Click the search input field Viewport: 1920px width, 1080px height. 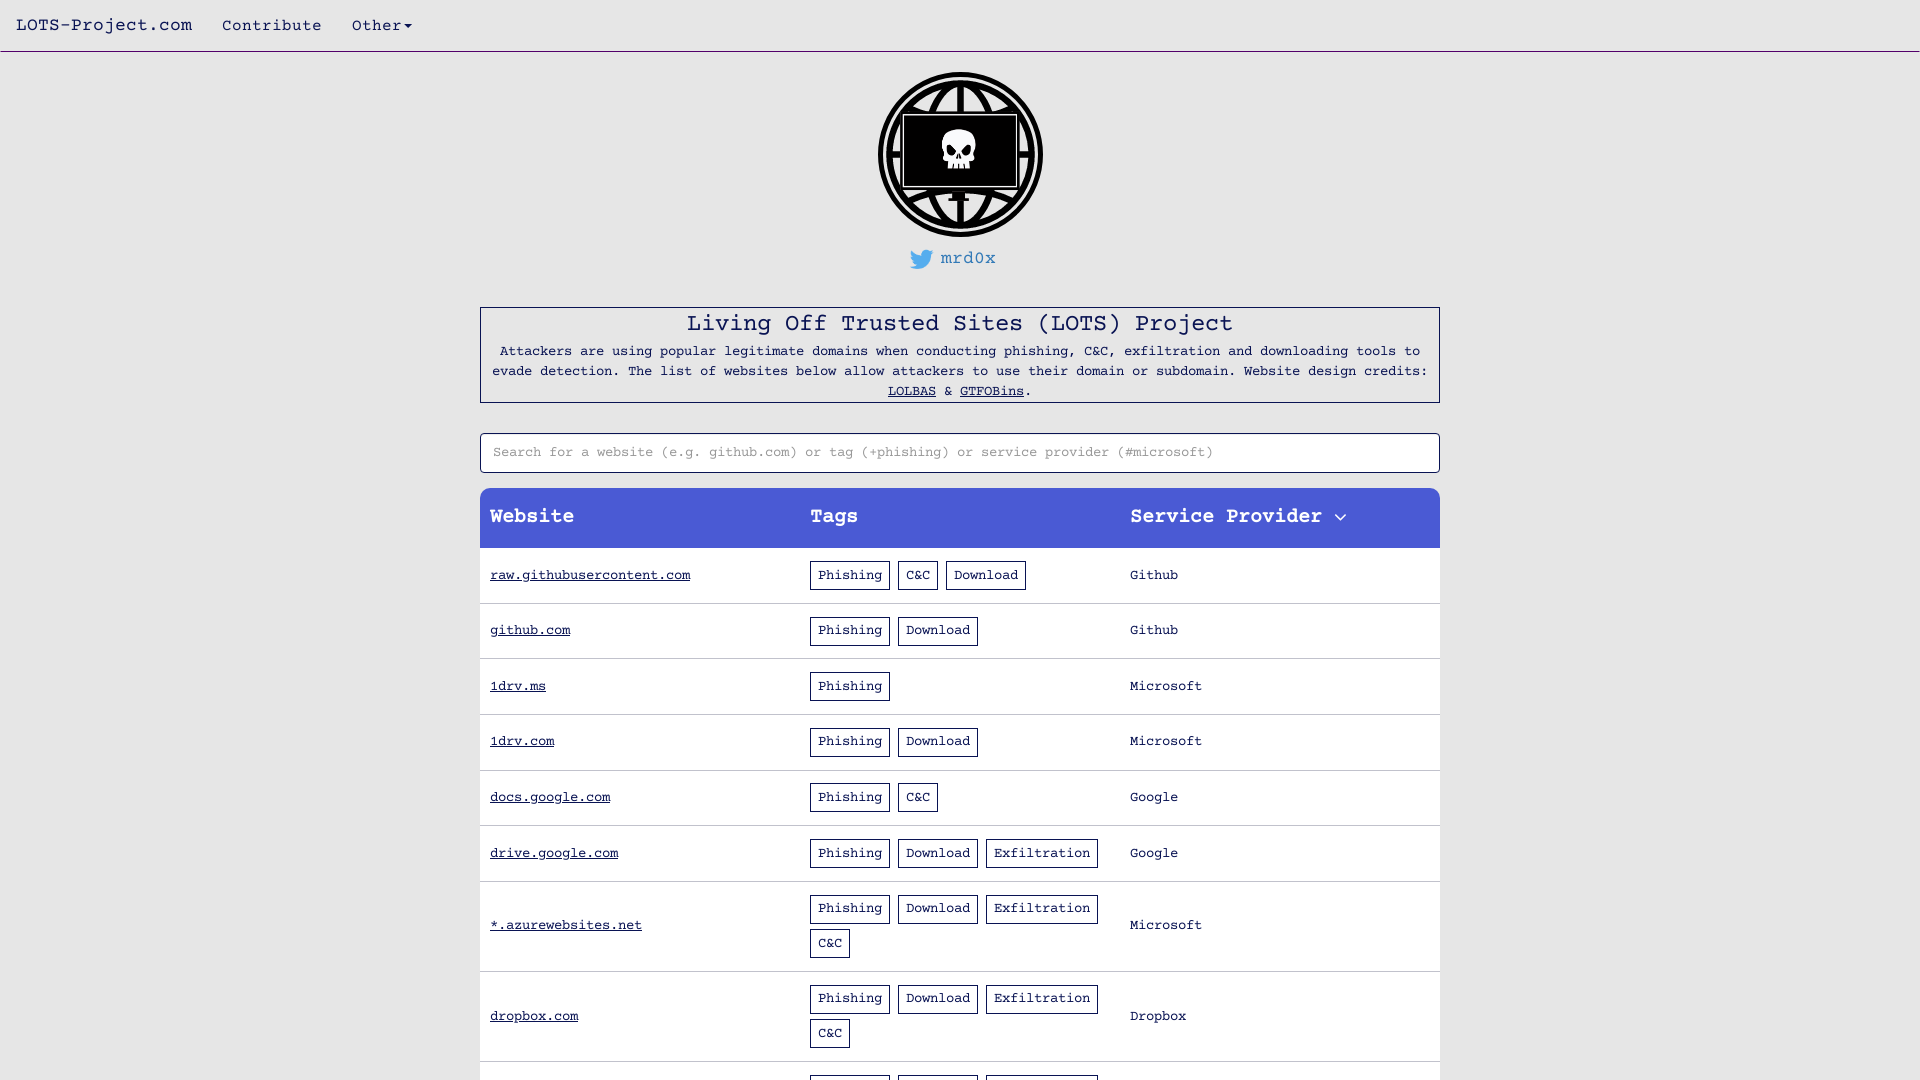960,452
